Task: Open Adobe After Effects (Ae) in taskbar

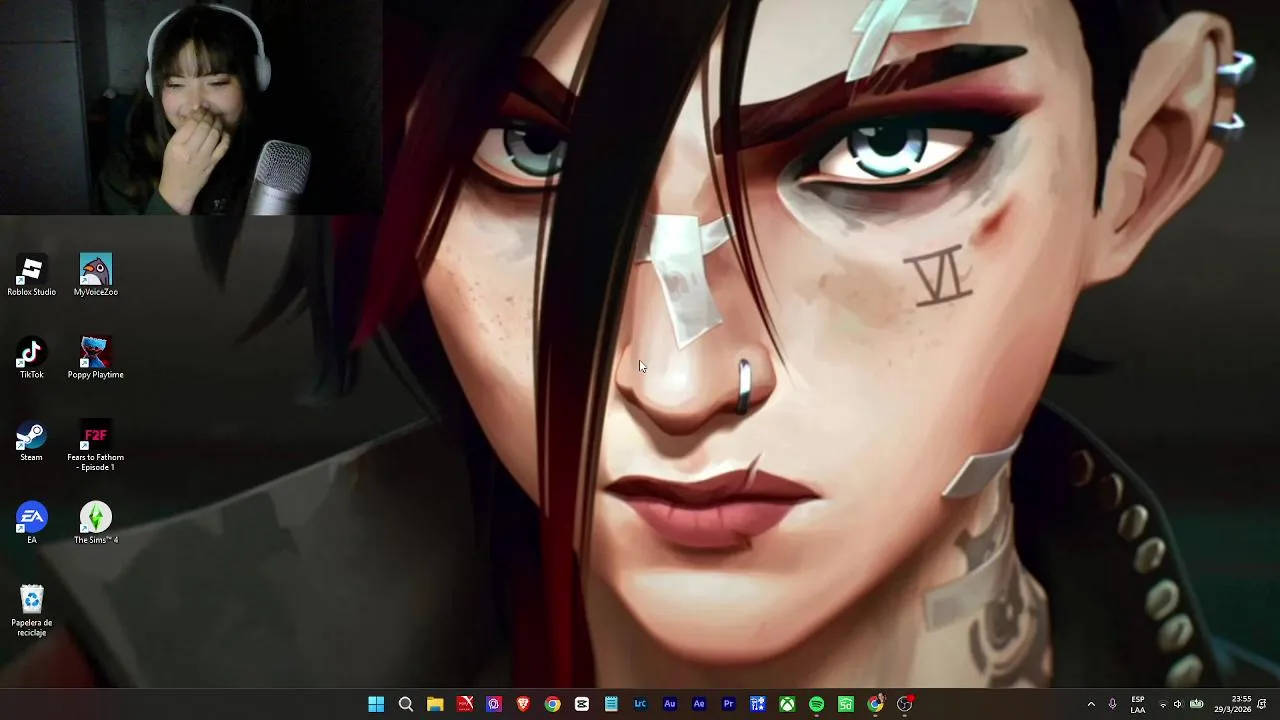Action: (699, 704)
